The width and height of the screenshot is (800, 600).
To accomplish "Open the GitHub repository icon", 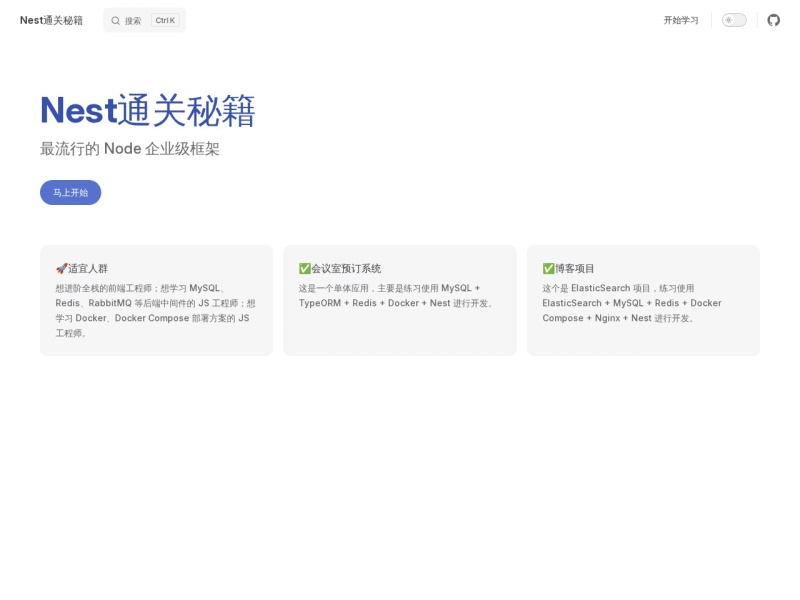I will 773,20.
